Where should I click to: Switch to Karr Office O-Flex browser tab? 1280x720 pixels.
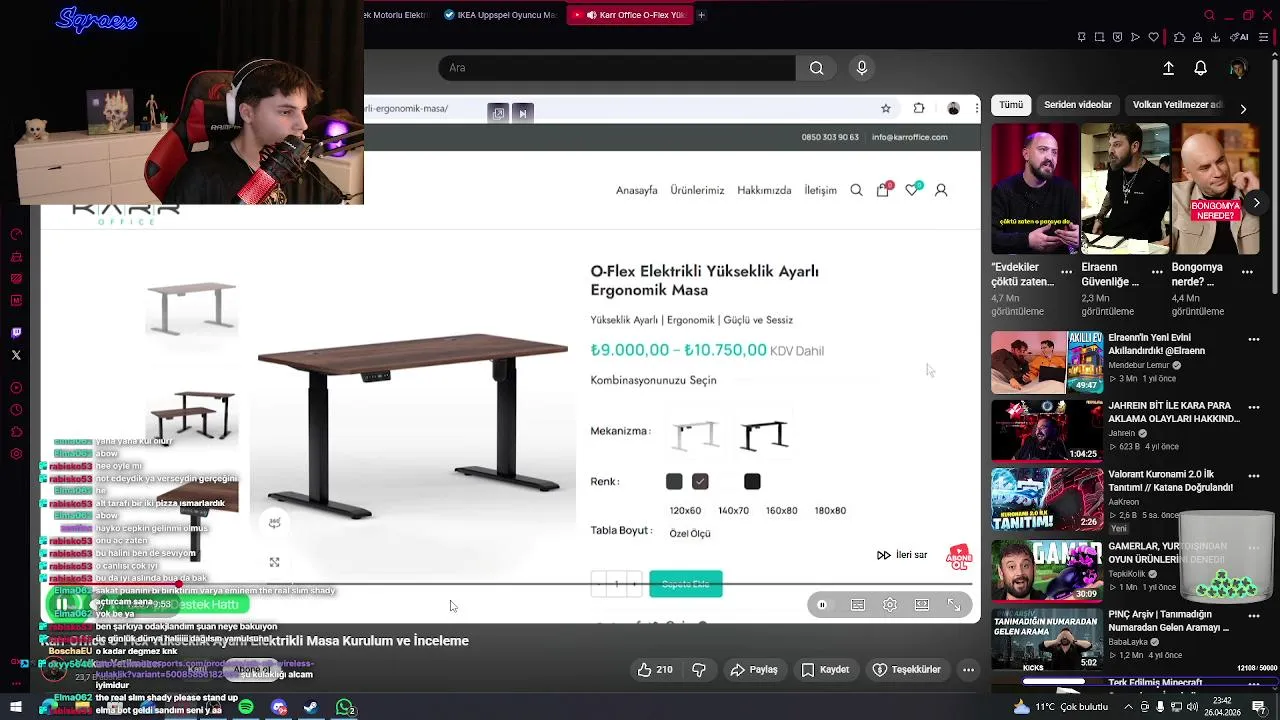click(x=629, y=15)
